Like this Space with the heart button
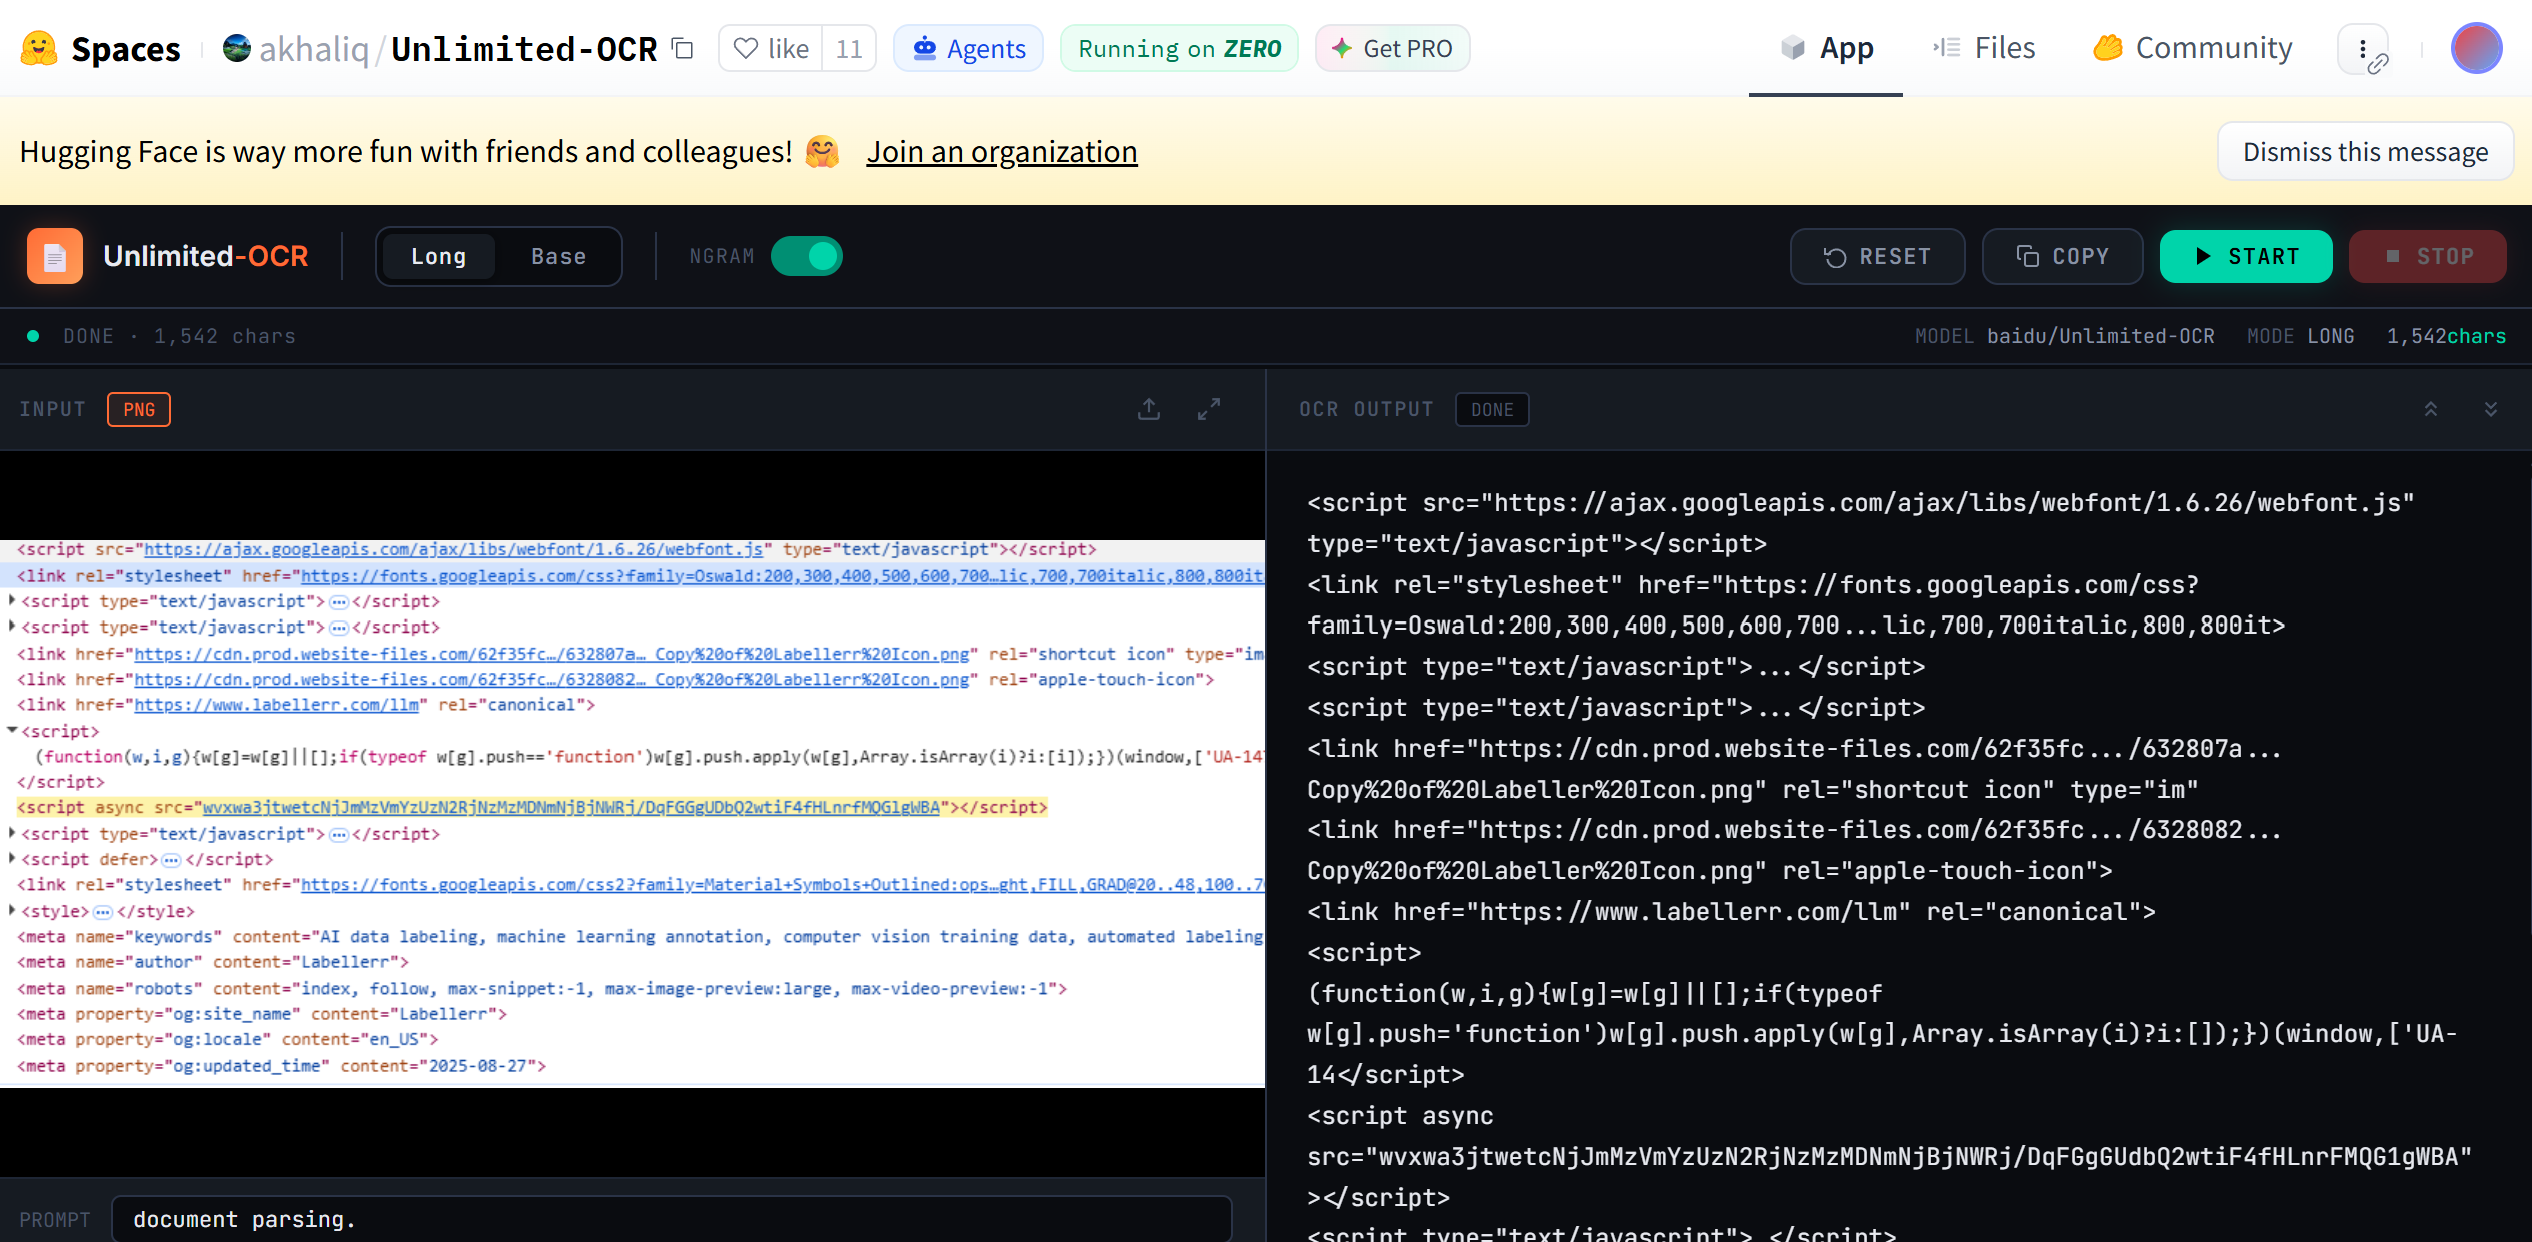 (771, 48)
